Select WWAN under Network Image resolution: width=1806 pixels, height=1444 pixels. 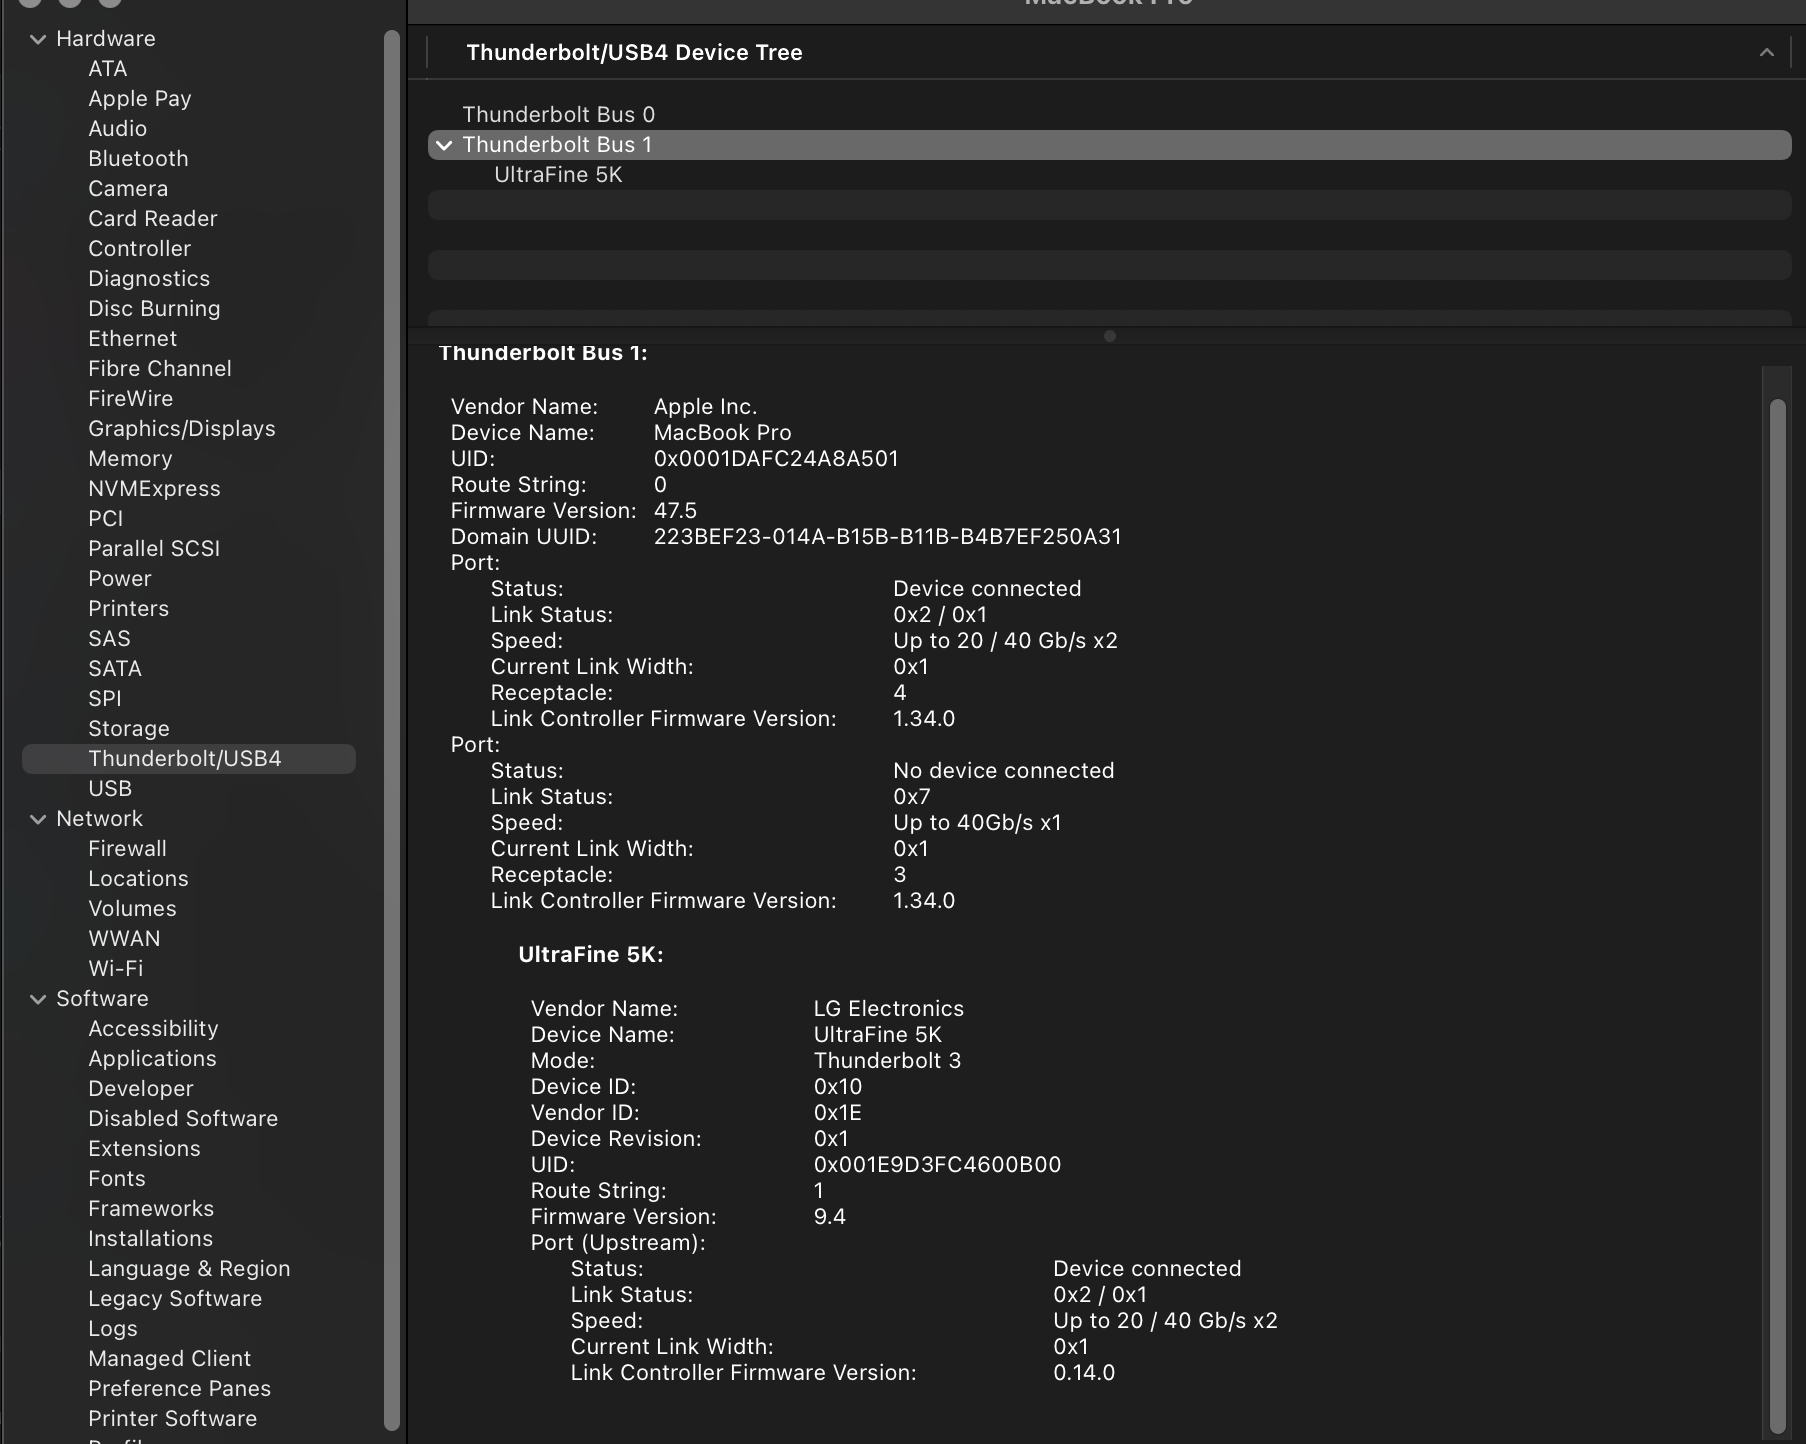(x=124, y=939)
